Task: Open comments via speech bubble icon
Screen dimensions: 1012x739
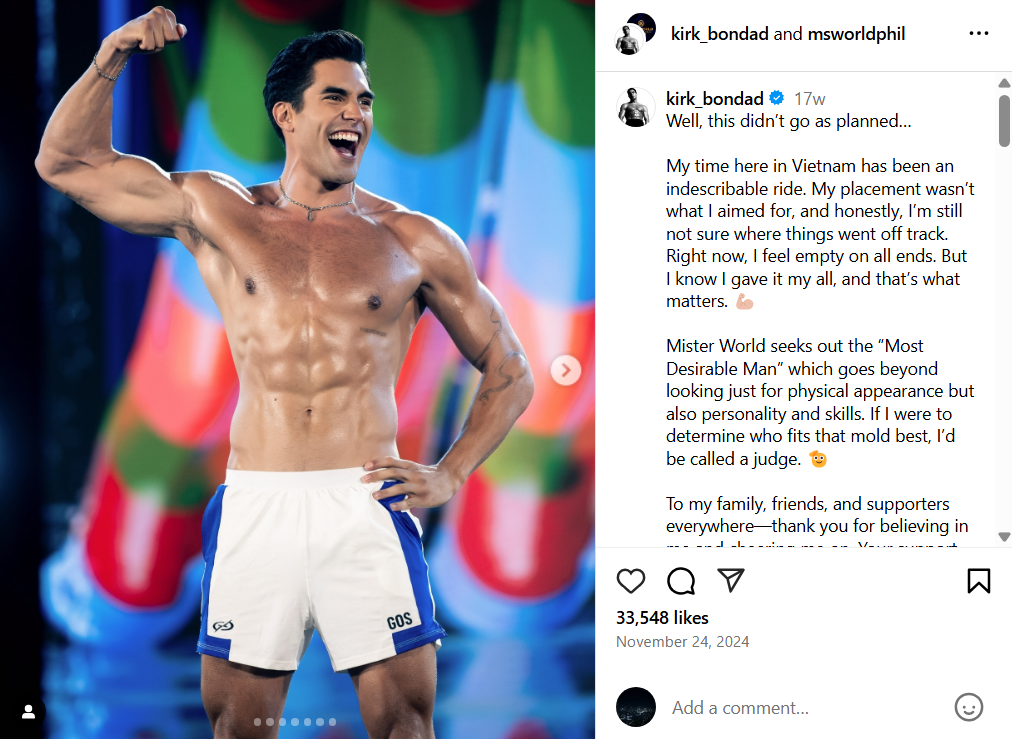Action: 681,581
